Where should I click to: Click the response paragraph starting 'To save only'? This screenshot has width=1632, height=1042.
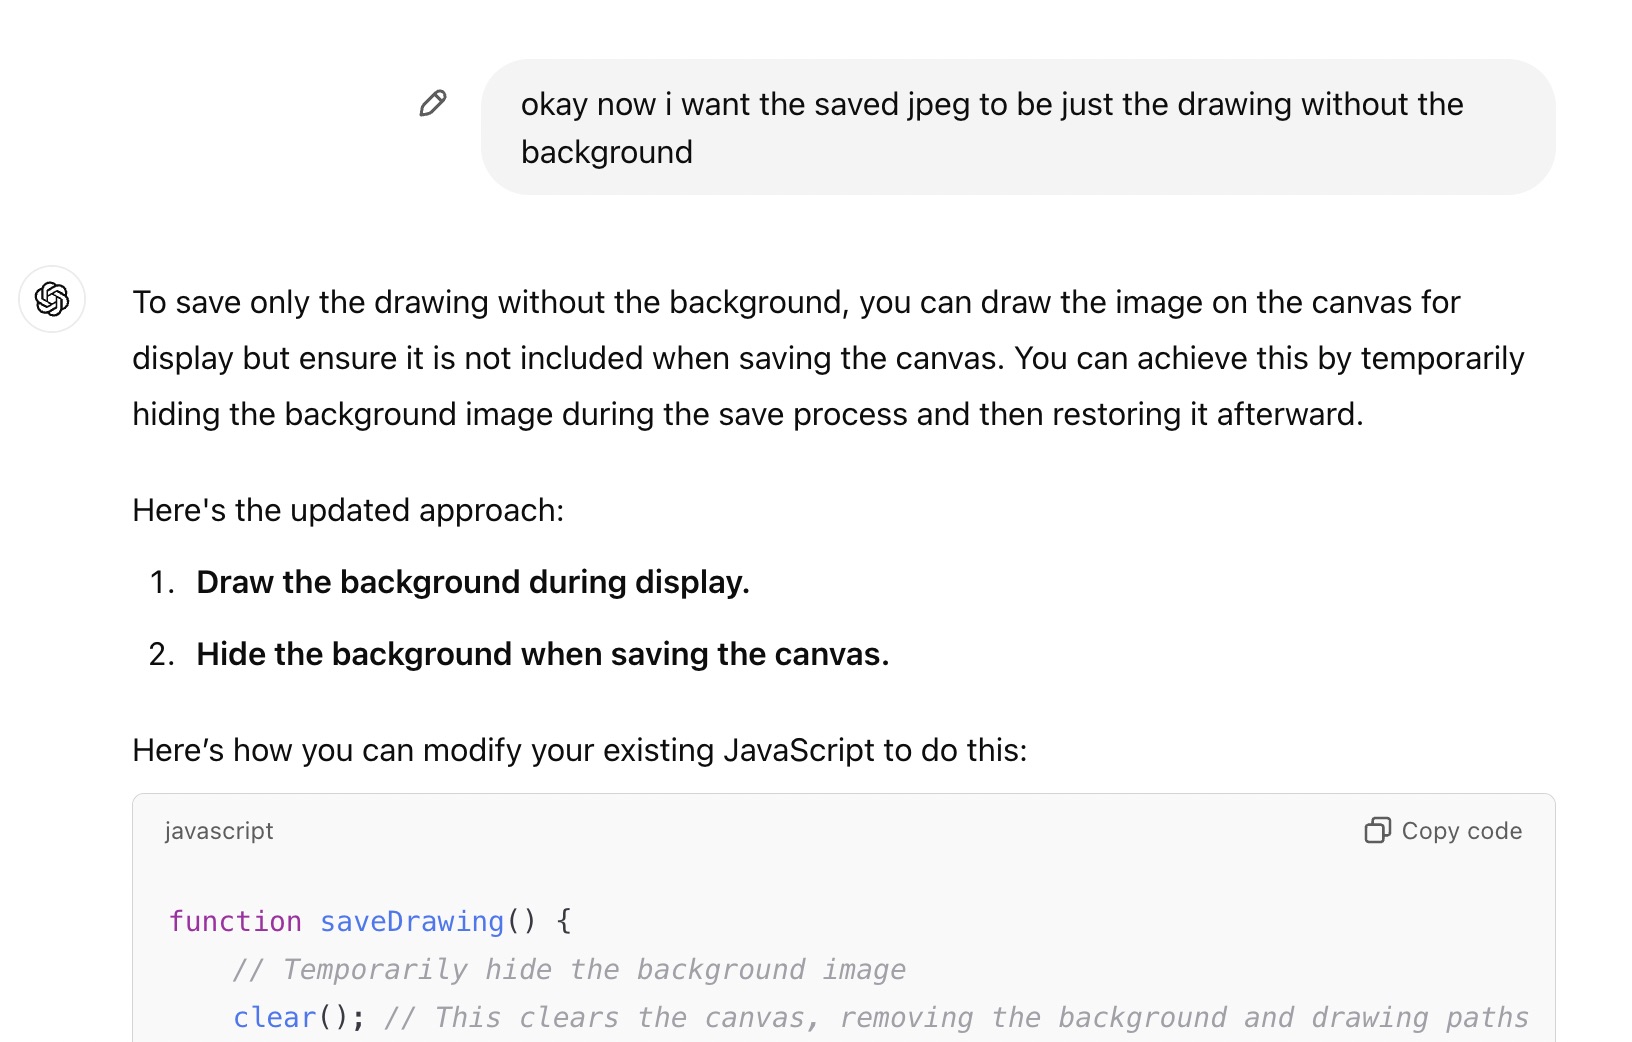coord(828,358)
